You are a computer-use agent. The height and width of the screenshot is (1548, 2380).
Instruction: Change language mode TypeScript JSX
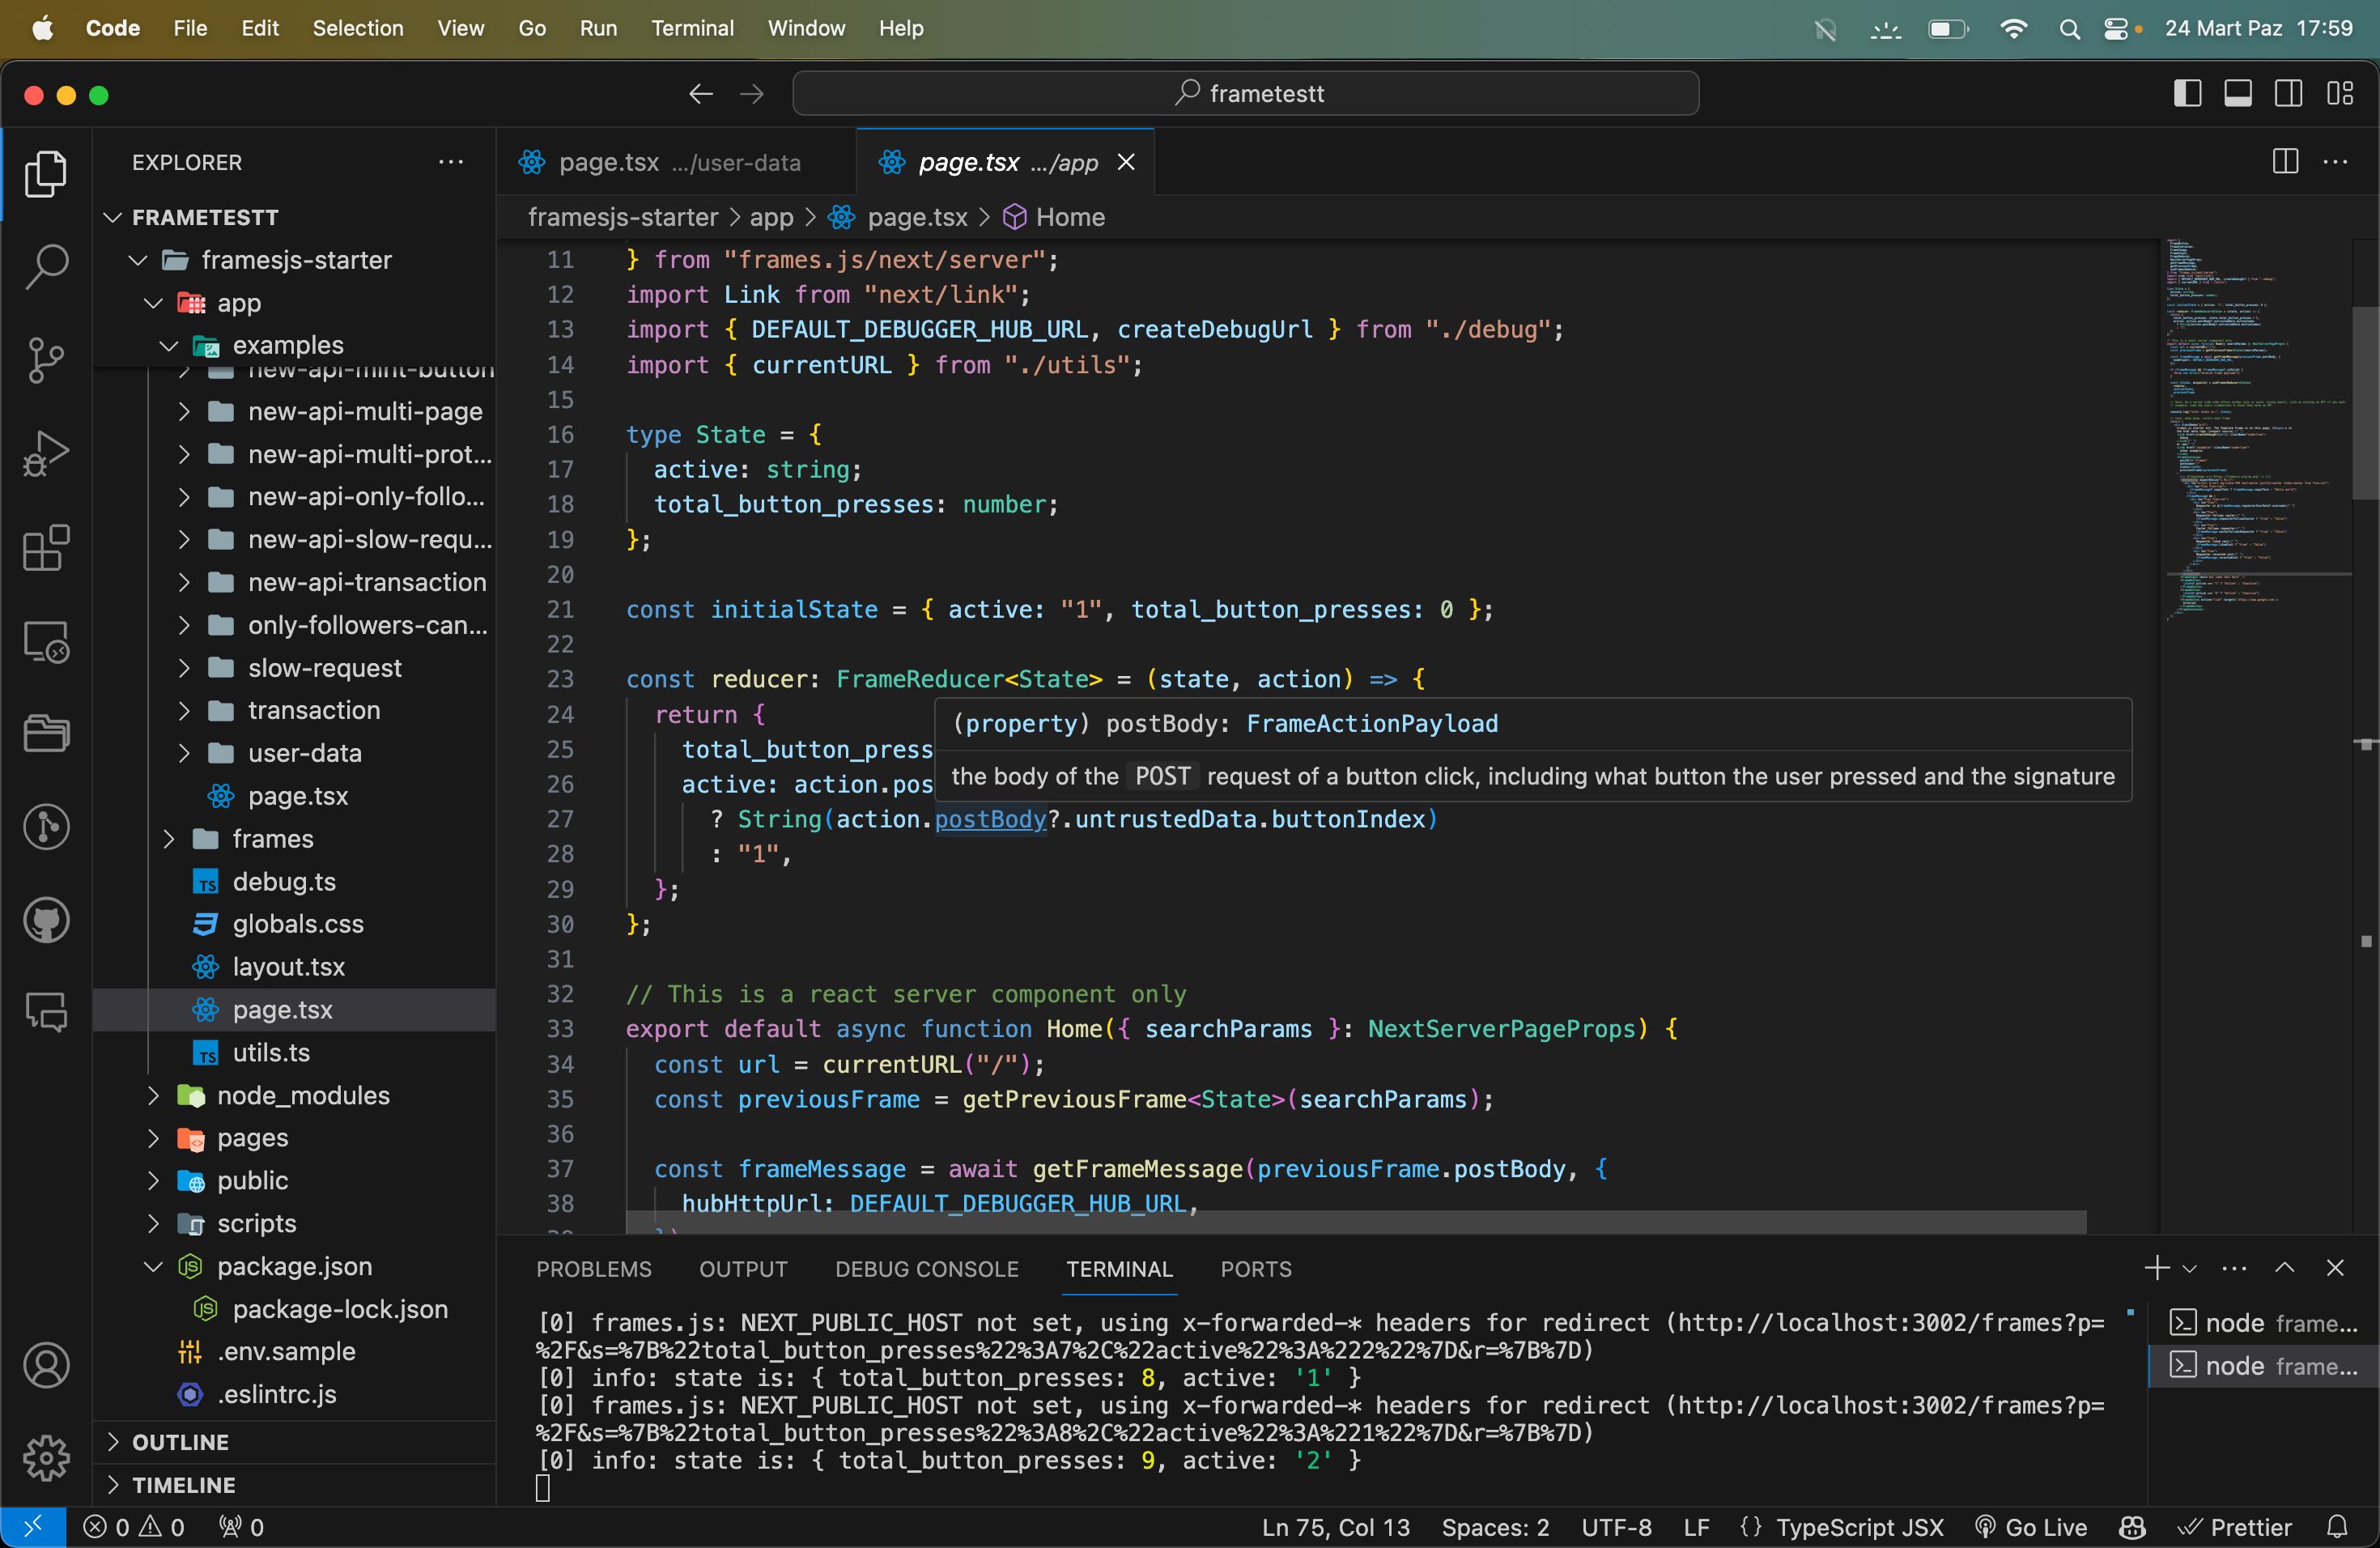coord(1859,1527)
